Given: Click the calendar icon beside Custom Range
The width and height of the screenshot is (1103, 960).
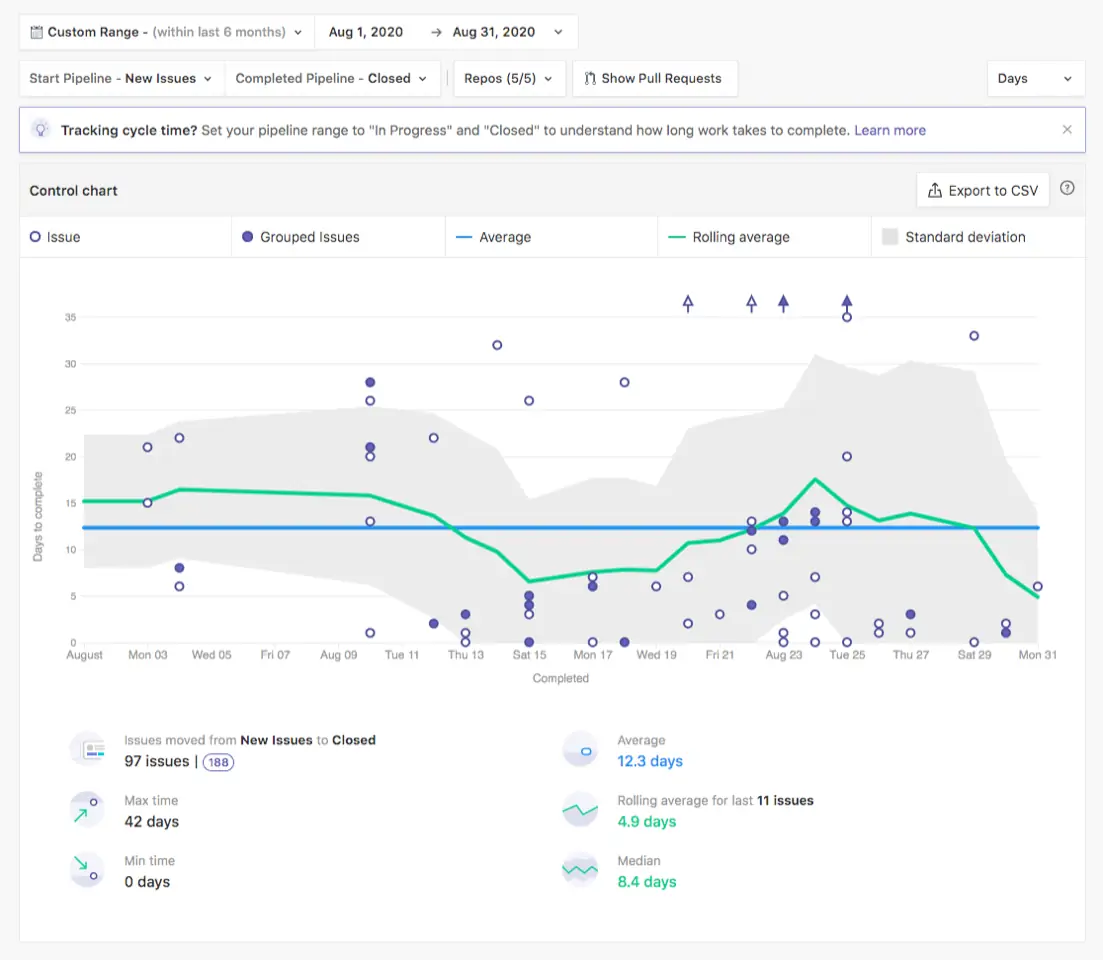Looking at the screenshot, I should pyautogui.click(x=37, y=32).
